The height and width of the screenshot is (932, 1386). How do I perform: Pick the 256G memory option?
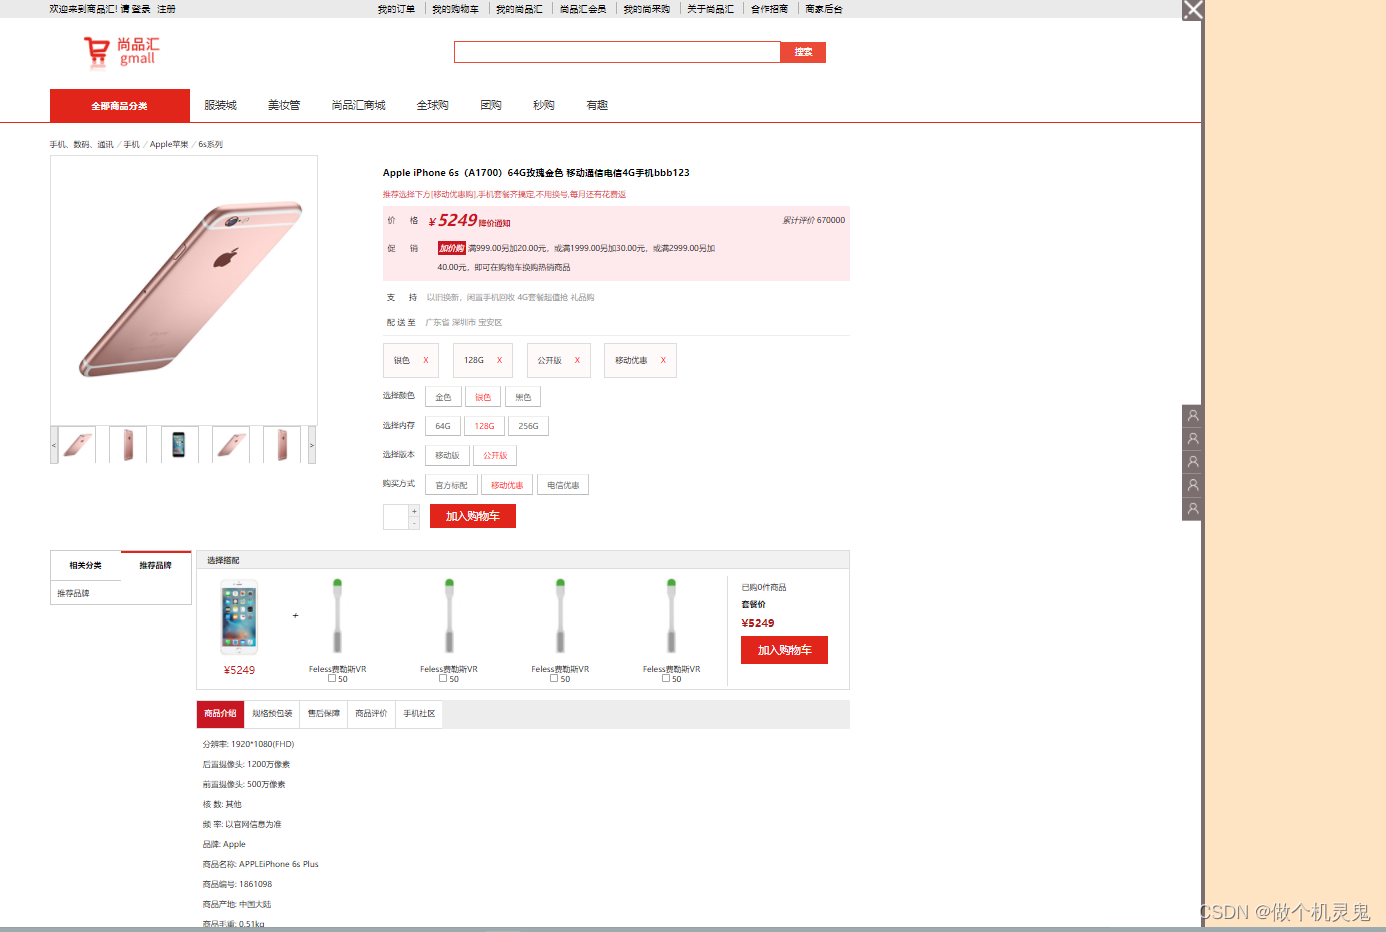(x=528, y=426)
